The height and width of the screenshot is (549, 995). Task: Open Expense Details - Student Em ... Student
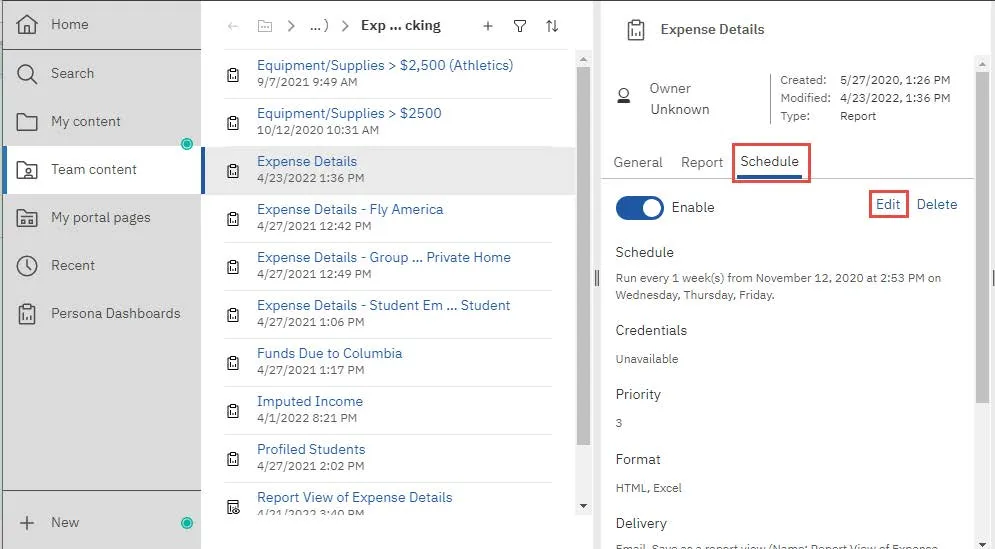[x=383, y=305]
